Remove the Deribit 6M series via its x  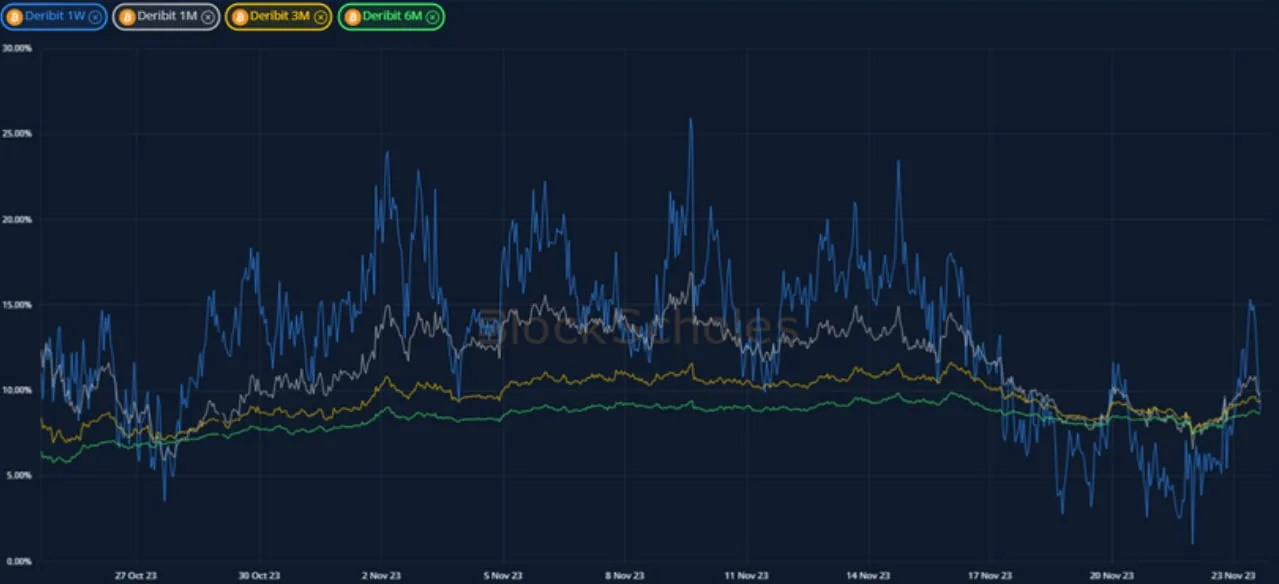(x=433, y=17)
